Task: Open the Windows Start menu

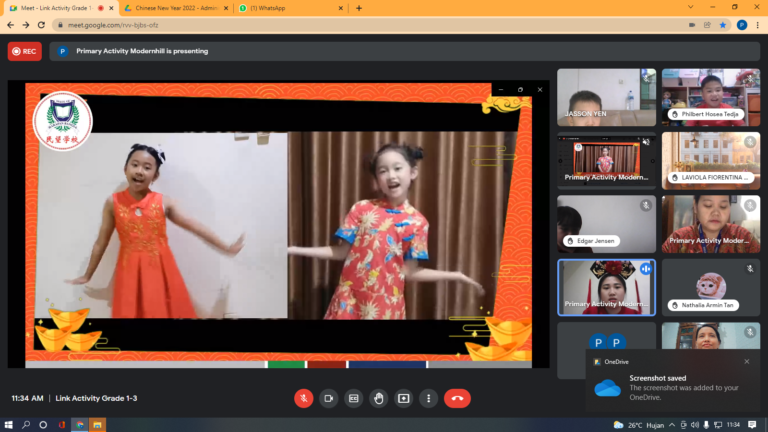Action: pyautogui.click(x=9, y=424)
